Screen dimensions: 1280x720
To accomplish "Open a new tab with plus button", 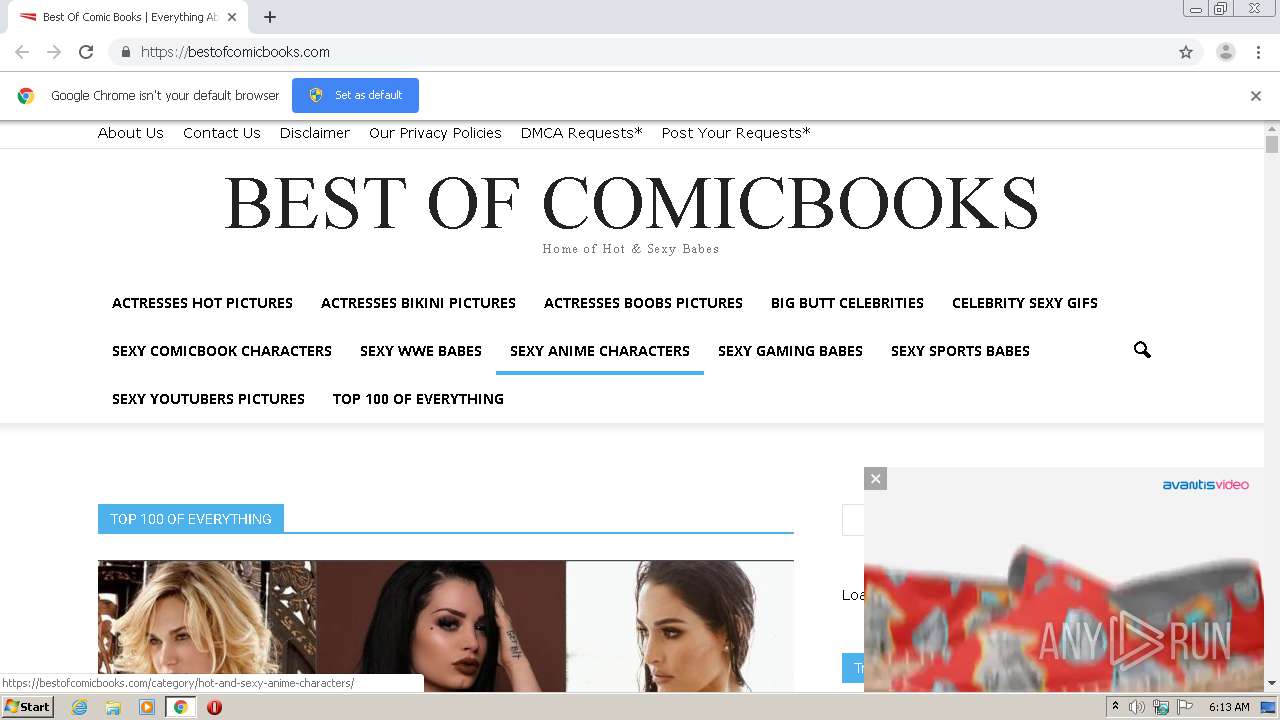I will (270, 17).
